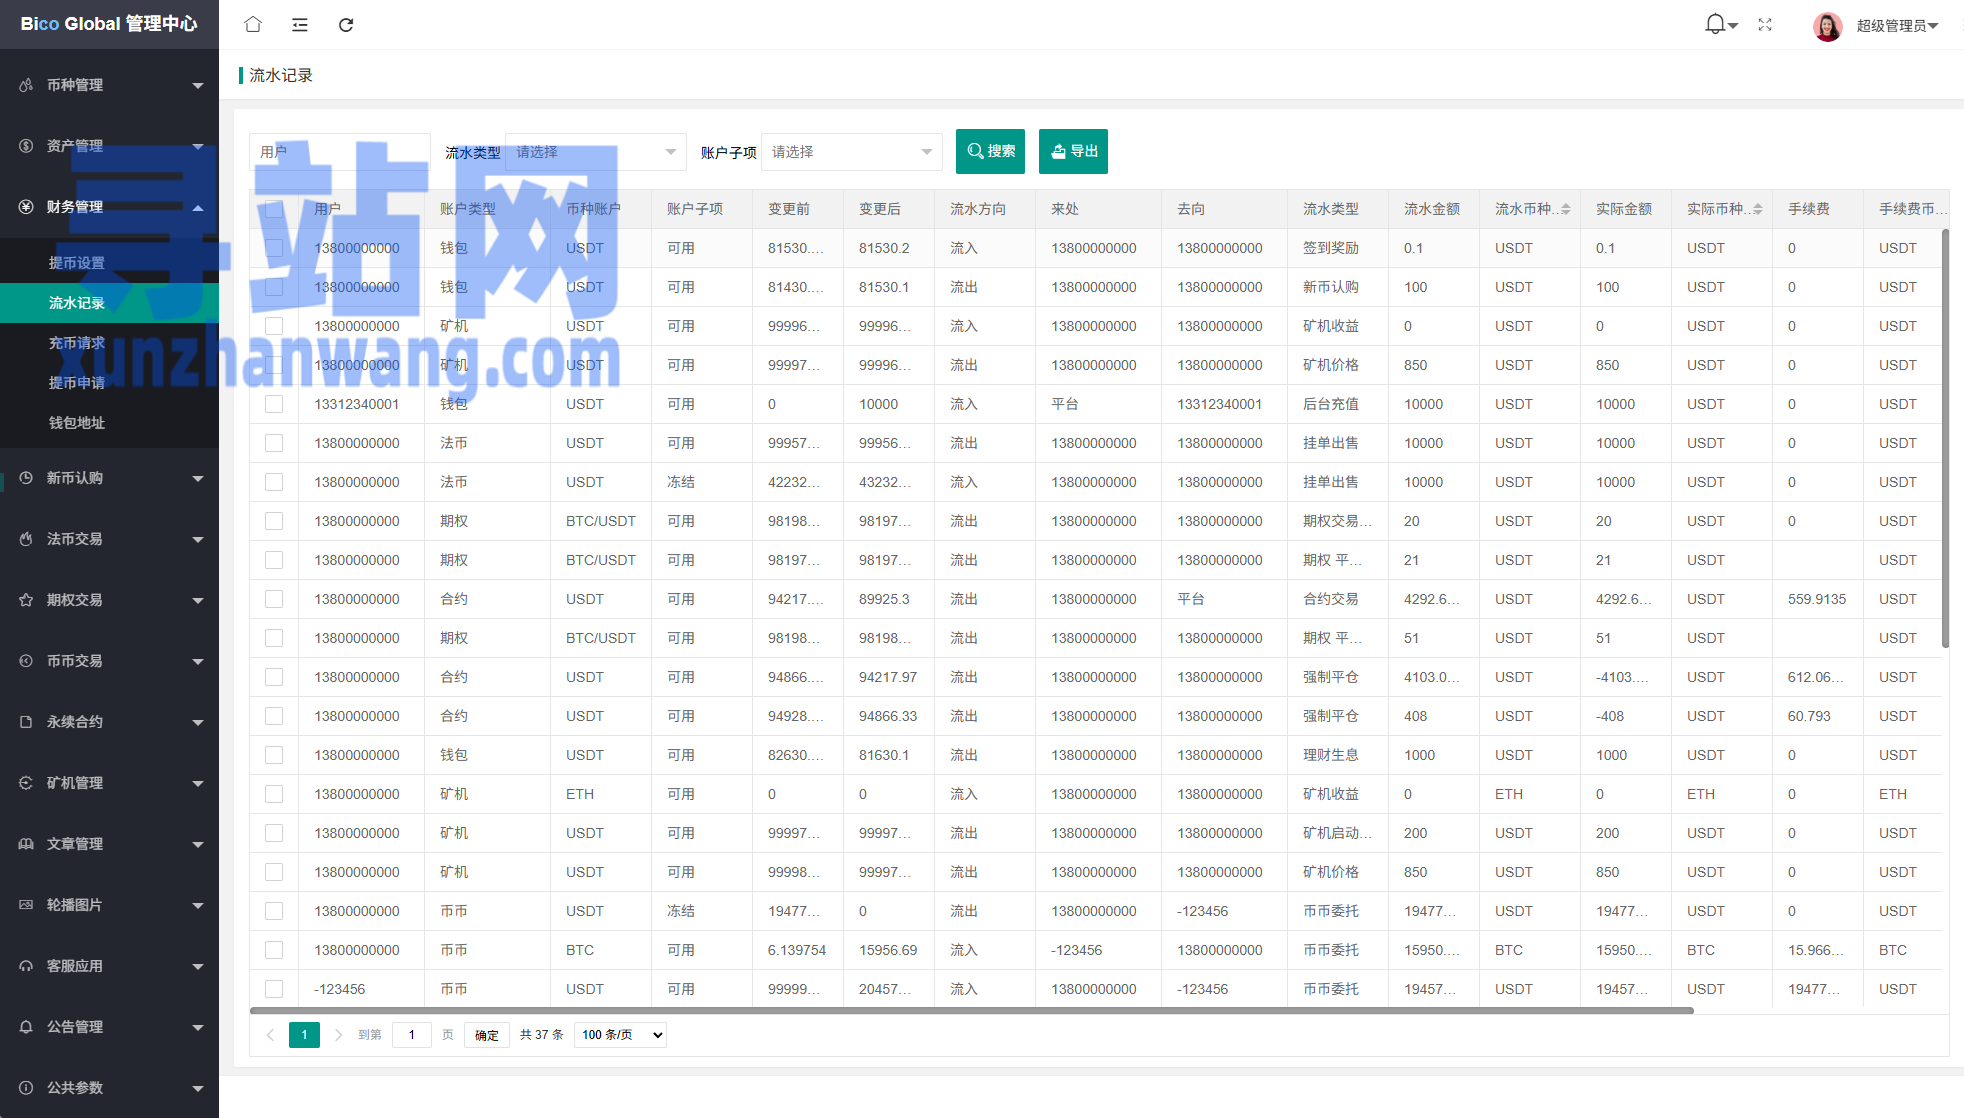The width and height of the screenshot is (1964, 1118).
Task: Click the 用户 search input field
Action: (x=339, y=152)
